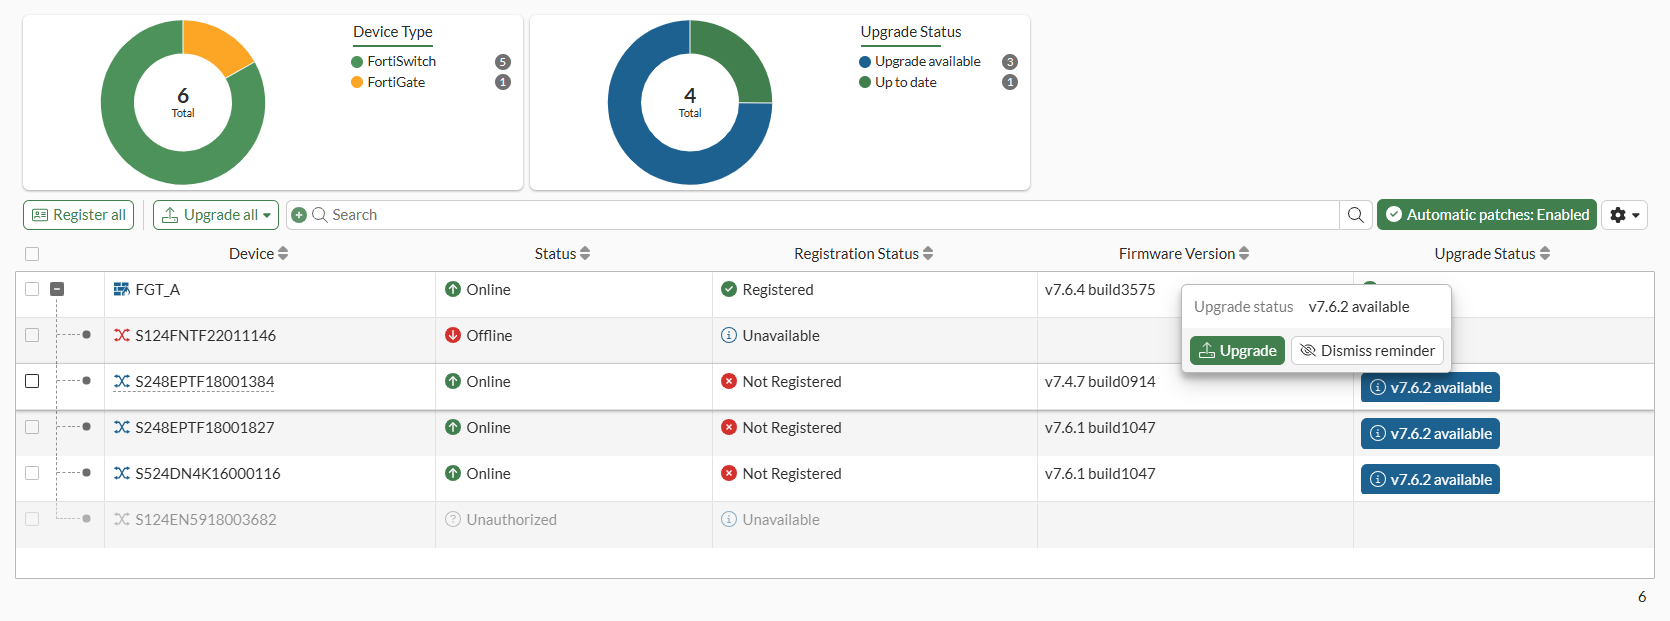Click Dismiss reminder button

pos(1367,351)
